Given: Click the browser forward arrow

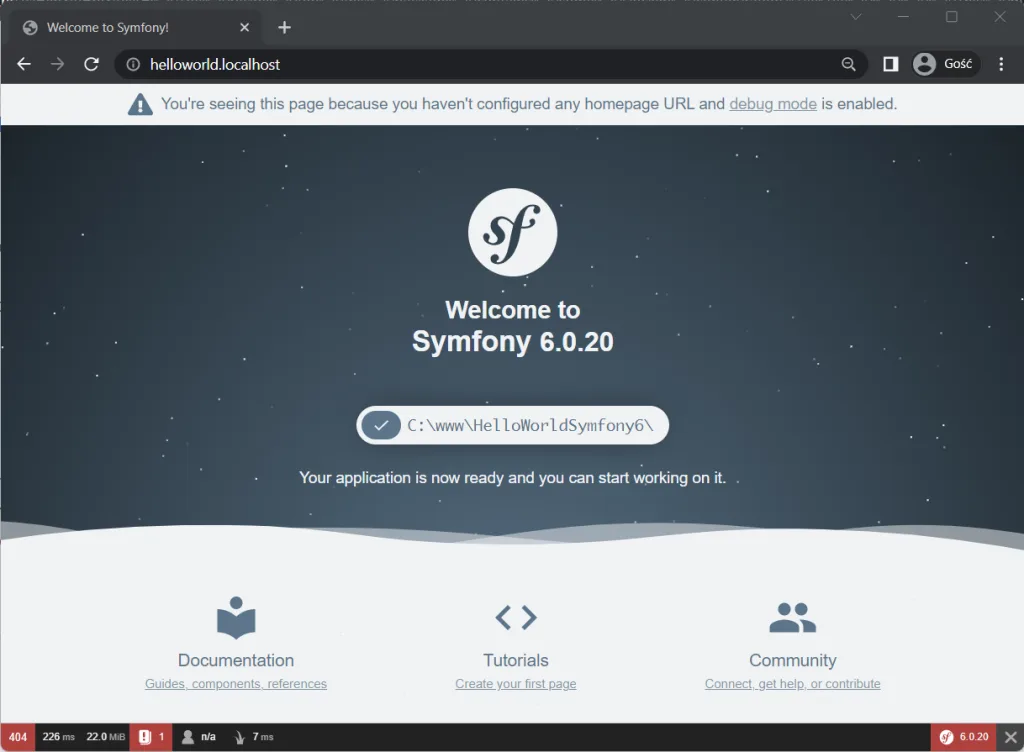Looking at the screenshot, I should click(x=57, y=64).
